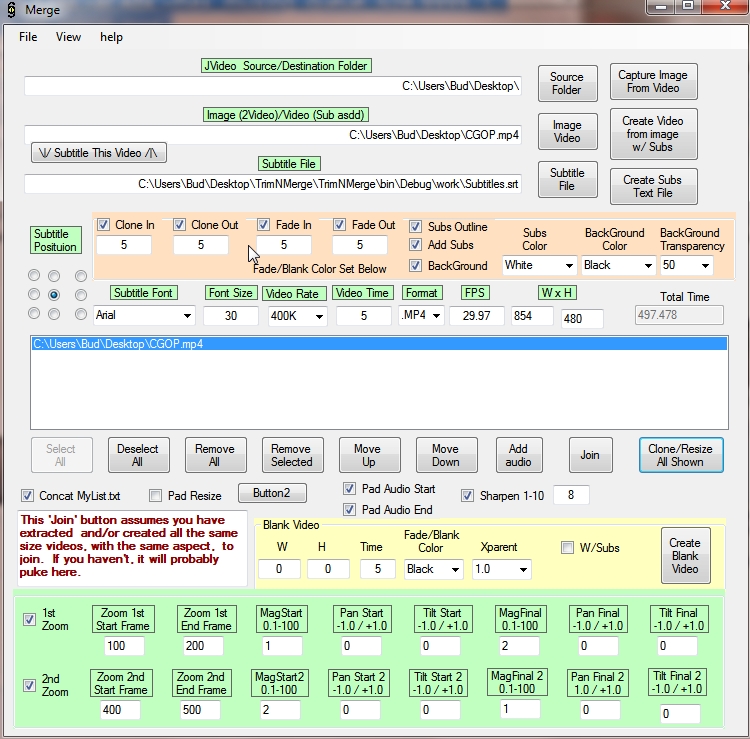Click the Deselect All button
This screenshot has height=739, width=750.
pos(138,455)
